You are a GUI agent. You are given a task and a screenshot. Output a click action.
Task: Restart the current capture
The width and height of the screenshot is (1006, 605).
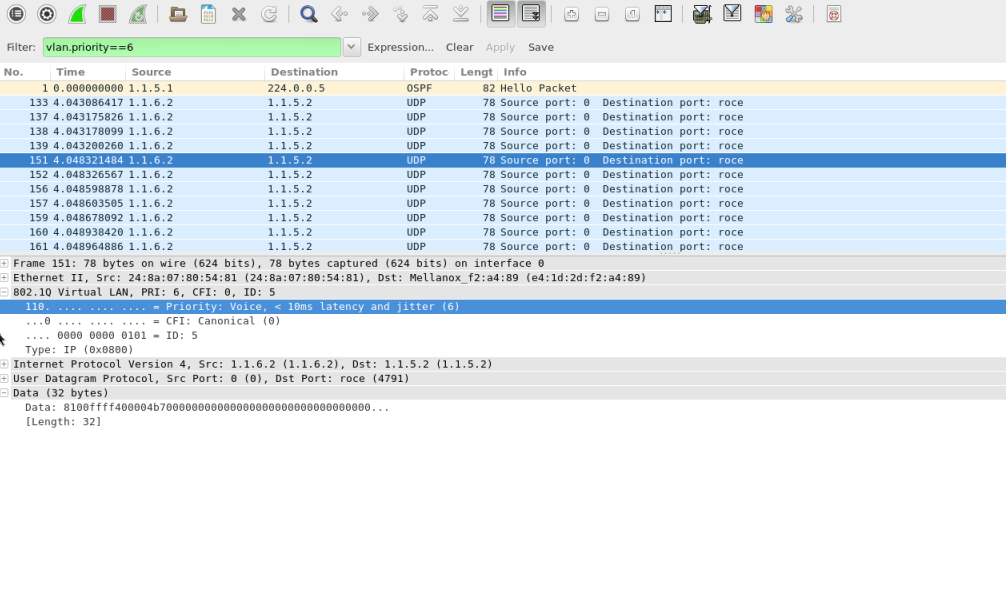tap(140, 14)
